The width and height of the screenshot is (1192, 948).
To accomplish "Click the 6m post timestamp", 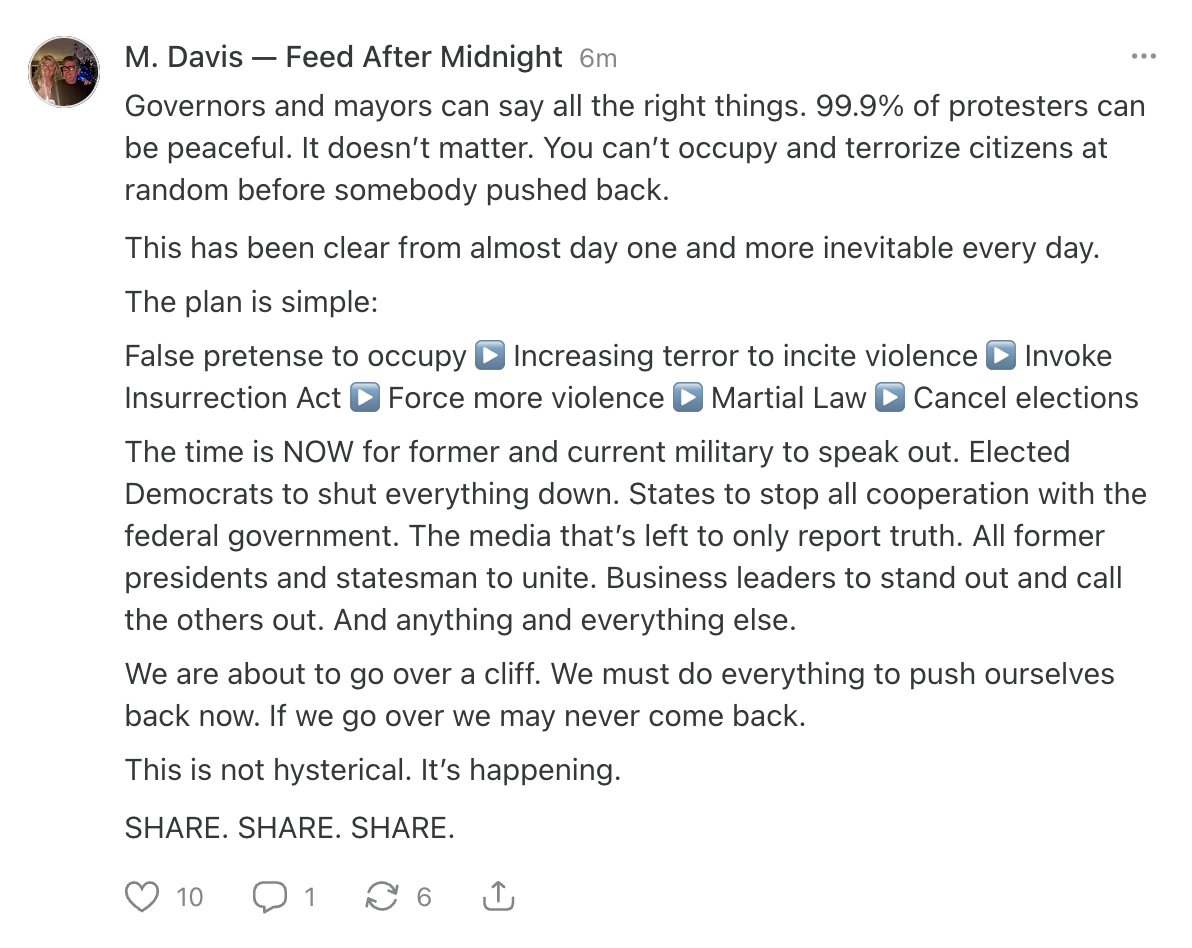I will (598, 58).
